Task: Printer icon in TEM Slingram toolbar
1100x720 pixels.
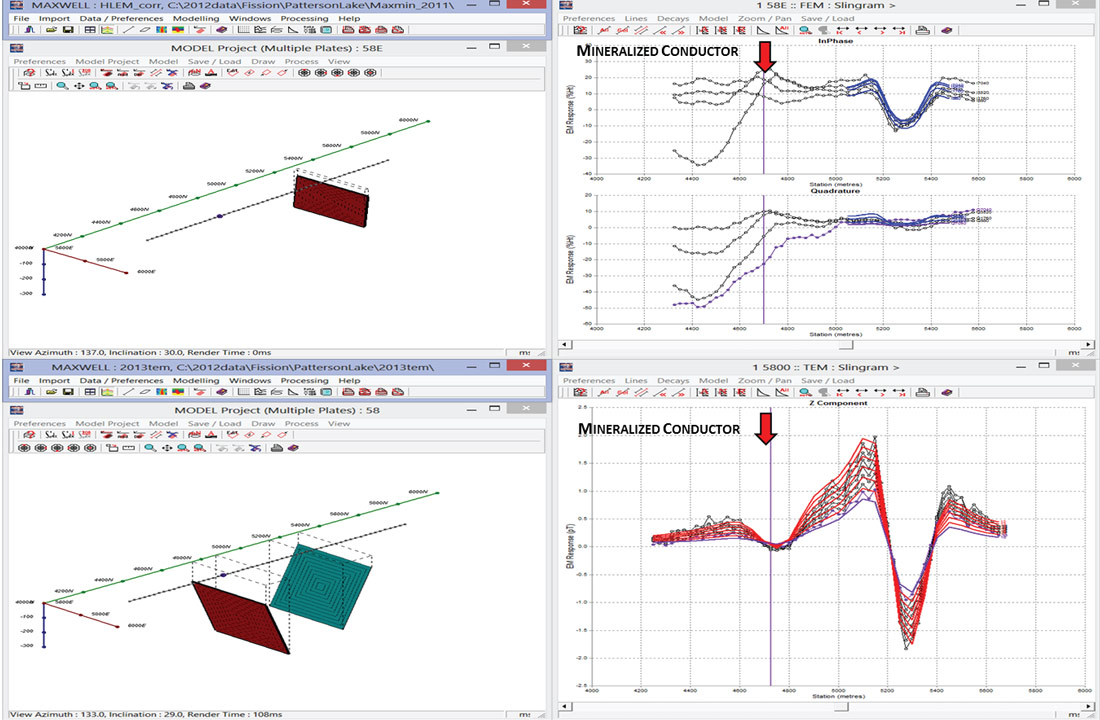Action: [x=923, y=392]
